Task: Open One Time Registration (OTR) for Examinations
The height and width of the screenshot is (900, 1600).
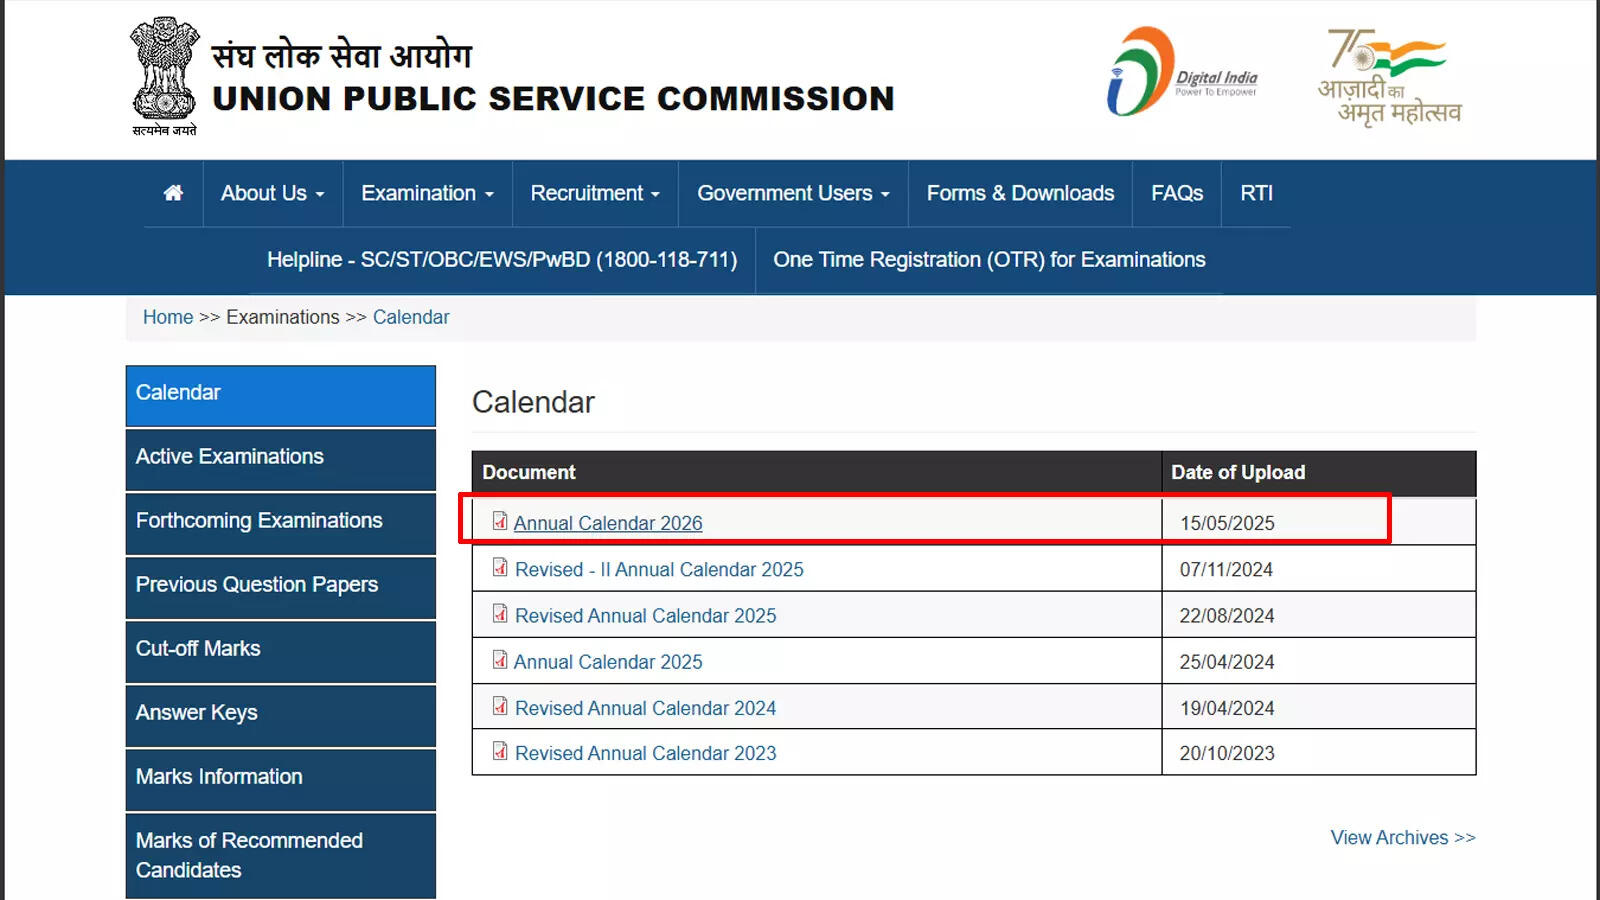Action: point(989,260)
